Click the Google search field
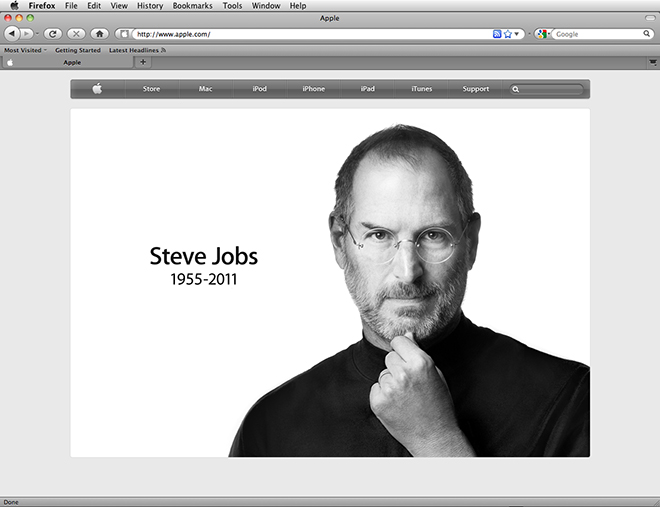The width and height of the screenshot is (660, 507). tap(598, 34)
